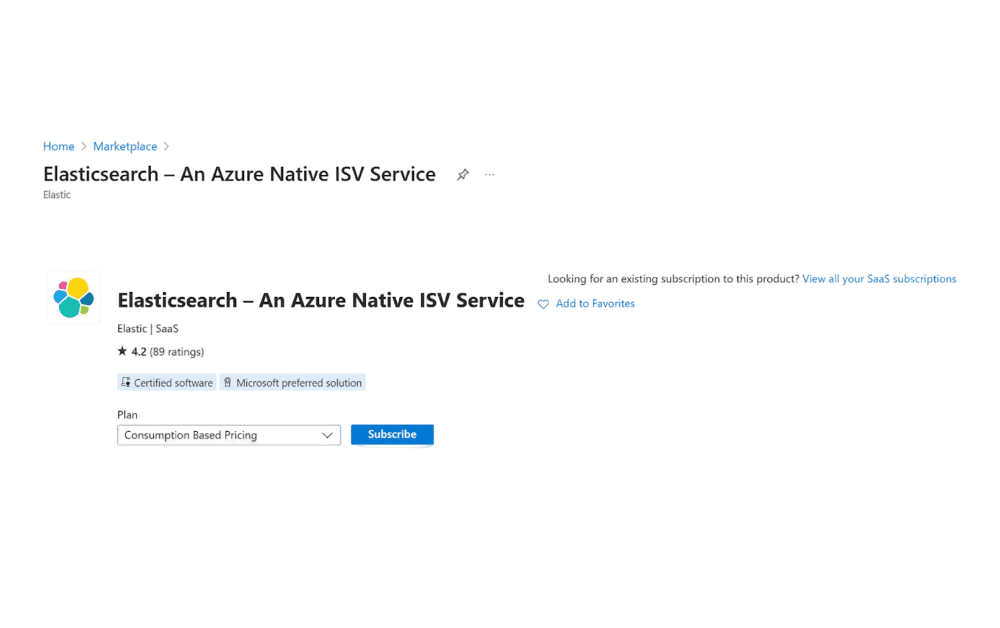The image size is (1000, 628).
Task: Select the Consumption Based Pricing field
Action: point(210,434)
